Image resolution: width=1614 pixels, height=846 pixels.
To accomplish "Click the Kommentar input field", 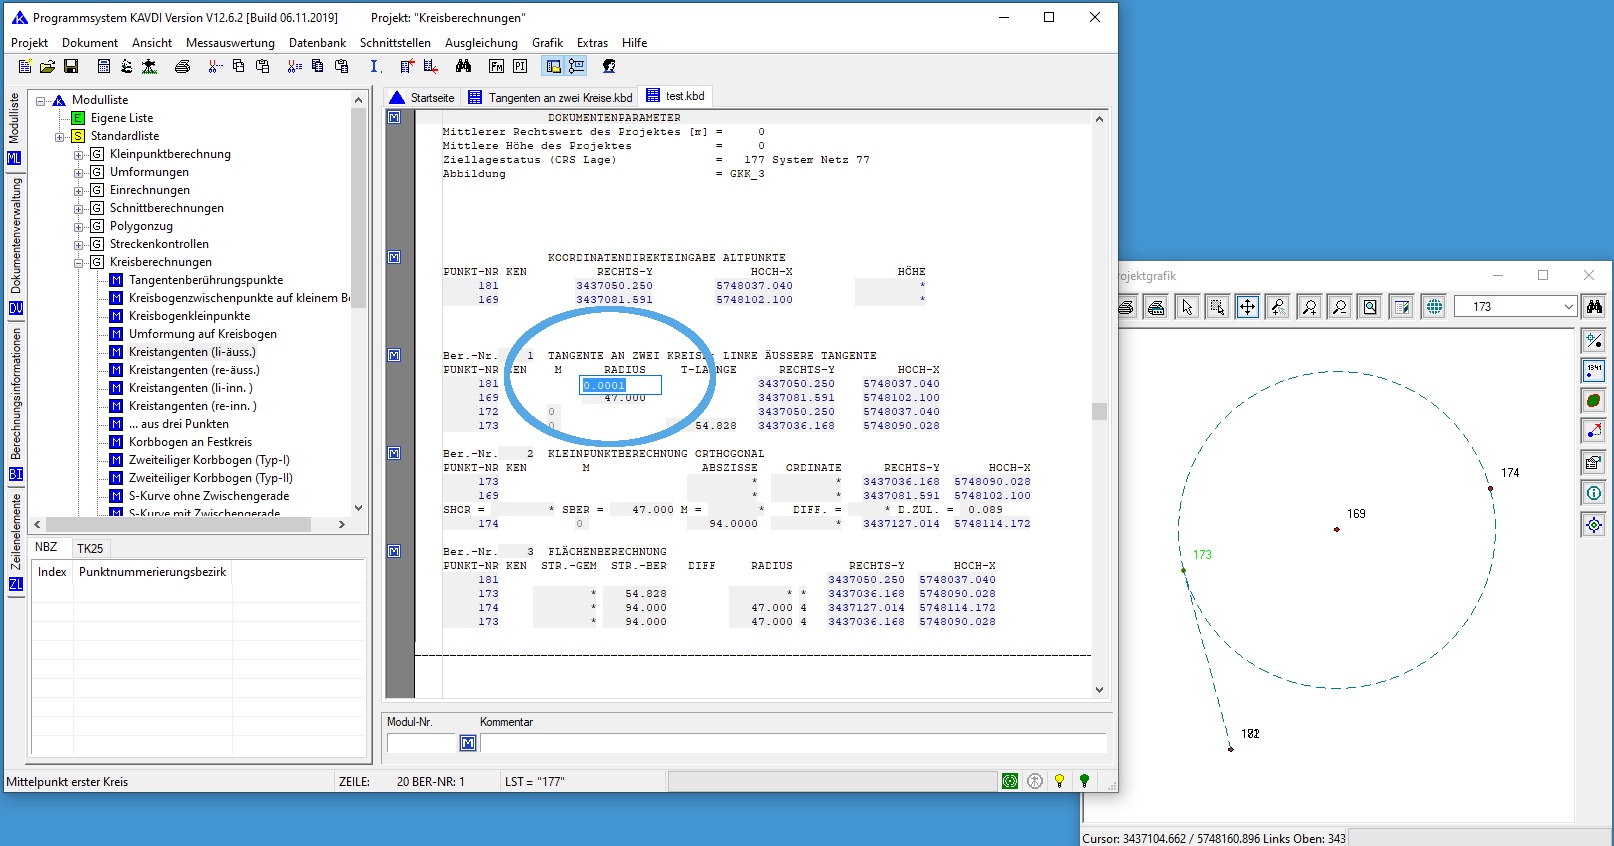I will click(792, 743).
